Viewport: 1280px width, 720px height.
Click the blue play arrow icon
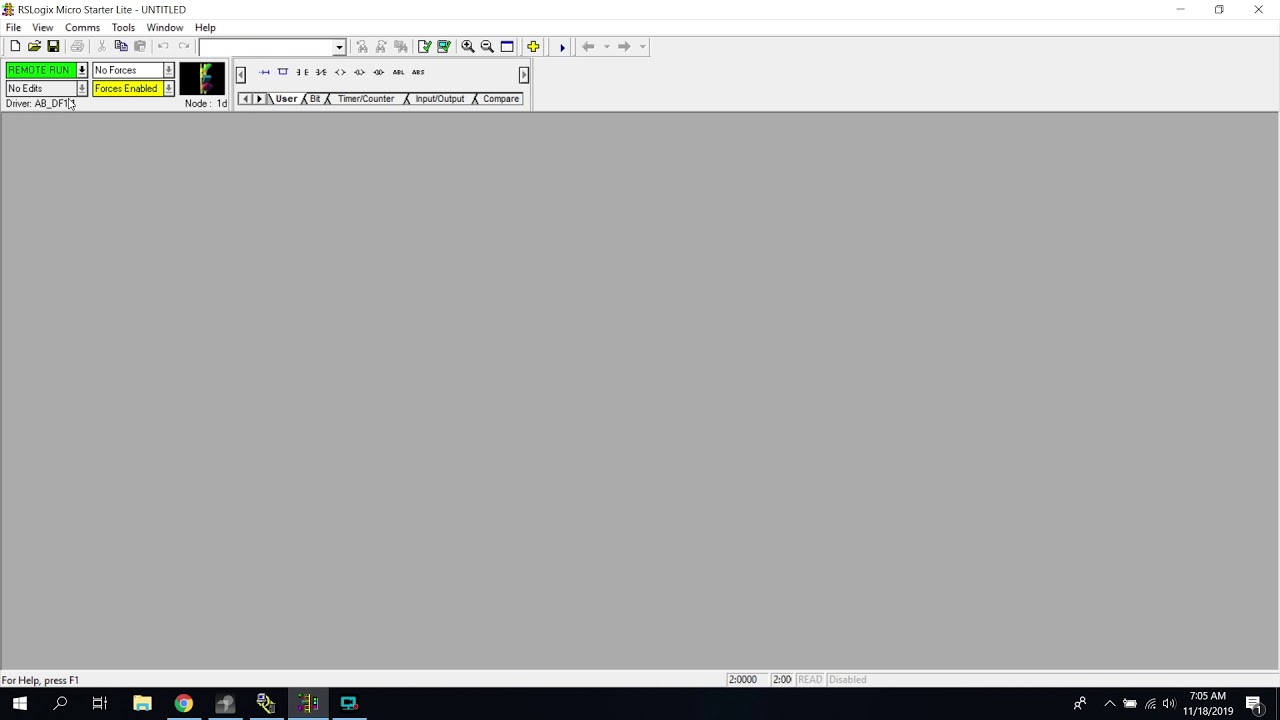562,46
